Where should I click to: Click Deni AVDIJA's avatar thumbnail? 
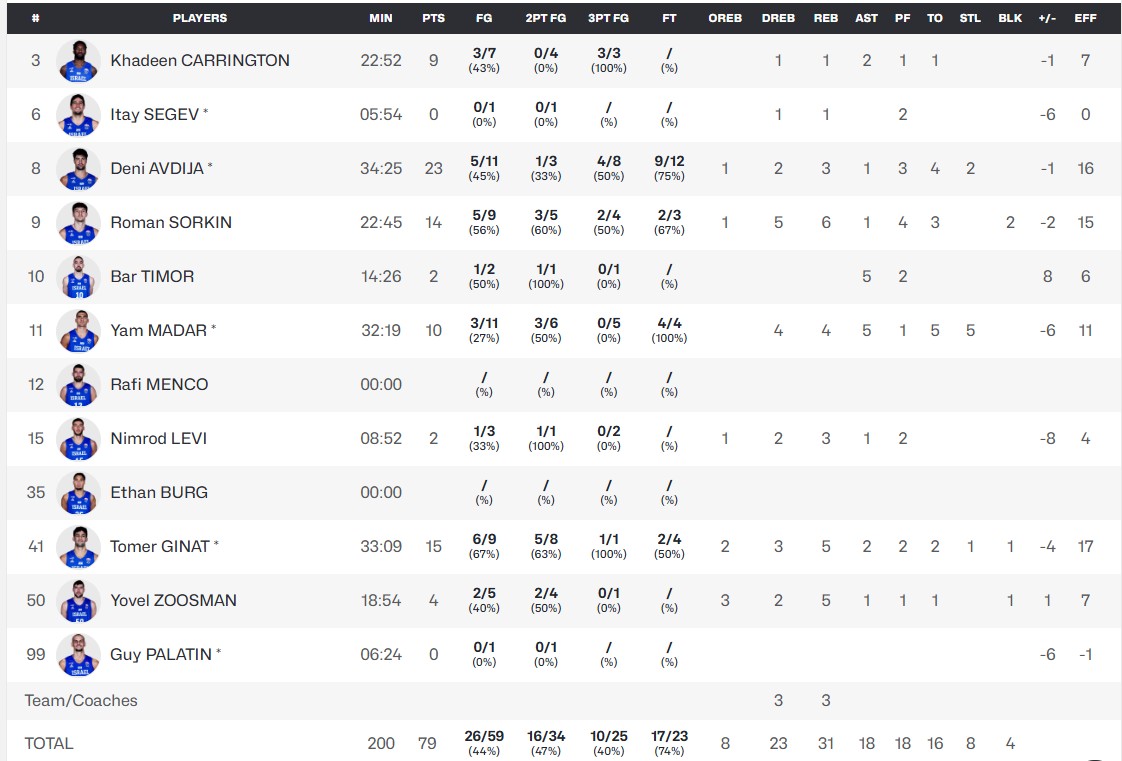78,169
